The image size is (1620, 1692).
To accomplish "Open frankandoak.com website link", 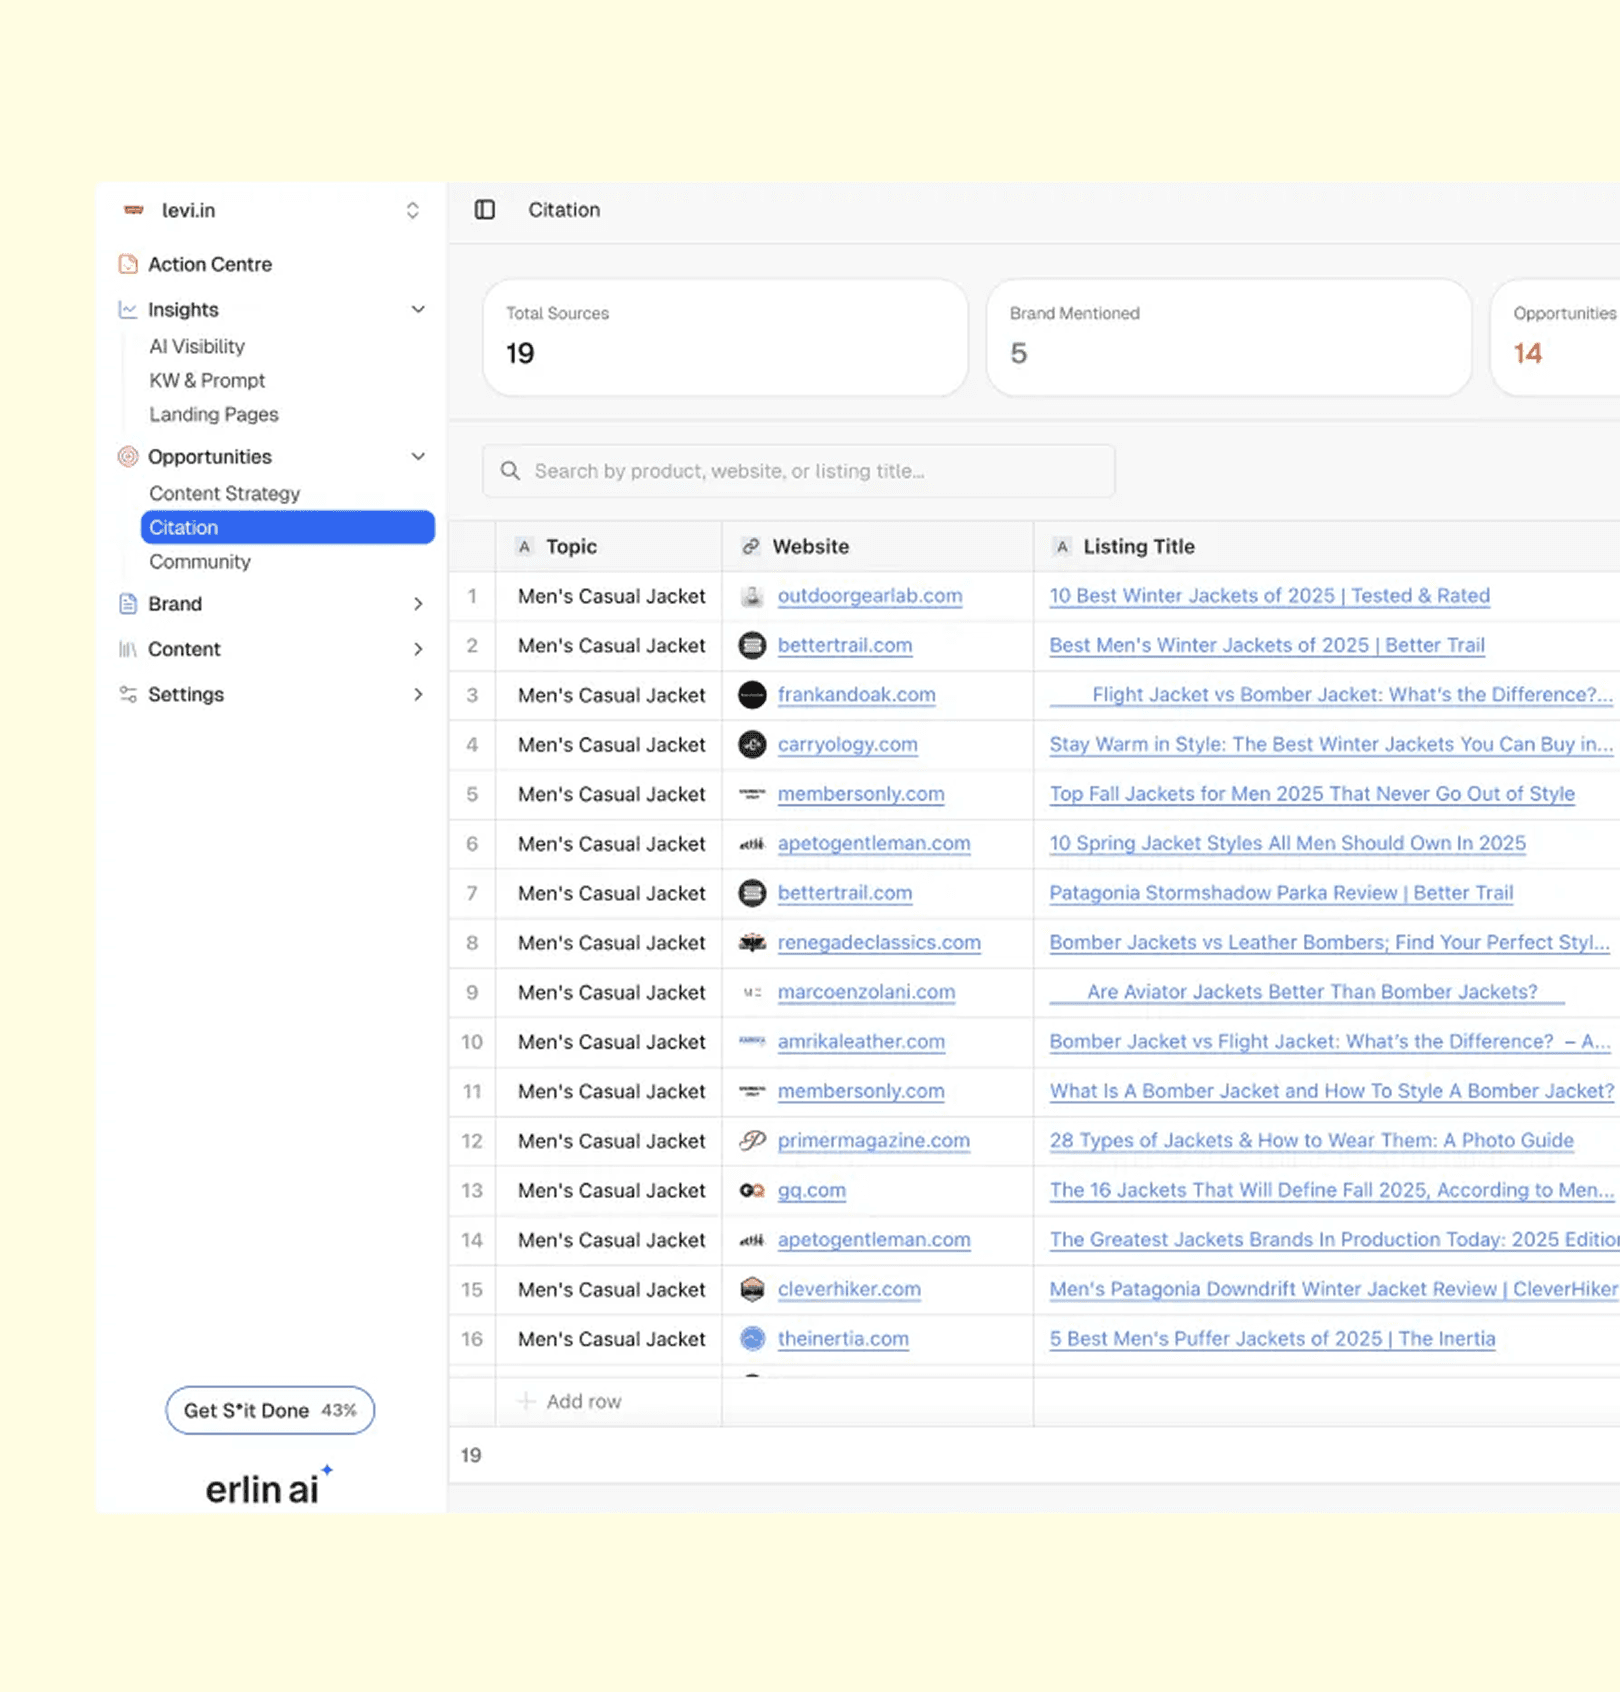I will pos(857,695).
